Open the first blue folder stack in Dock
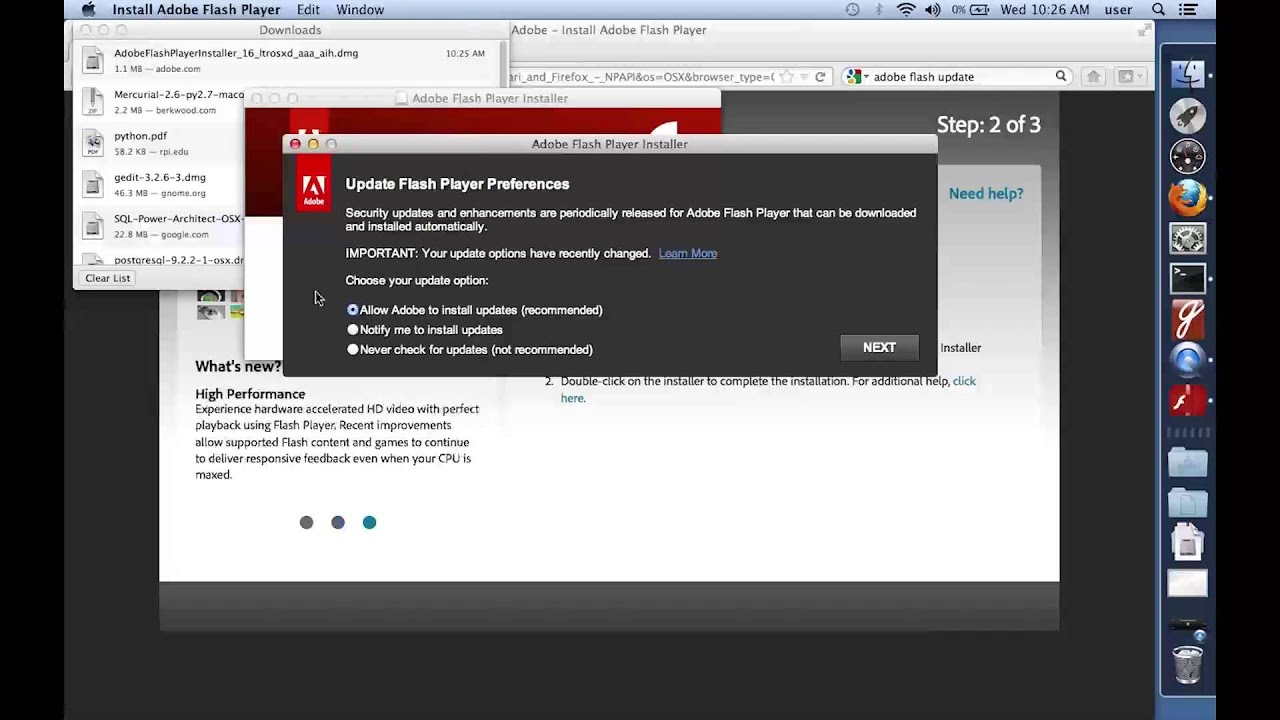The image size is (1280, 720). pos(1188,462)
